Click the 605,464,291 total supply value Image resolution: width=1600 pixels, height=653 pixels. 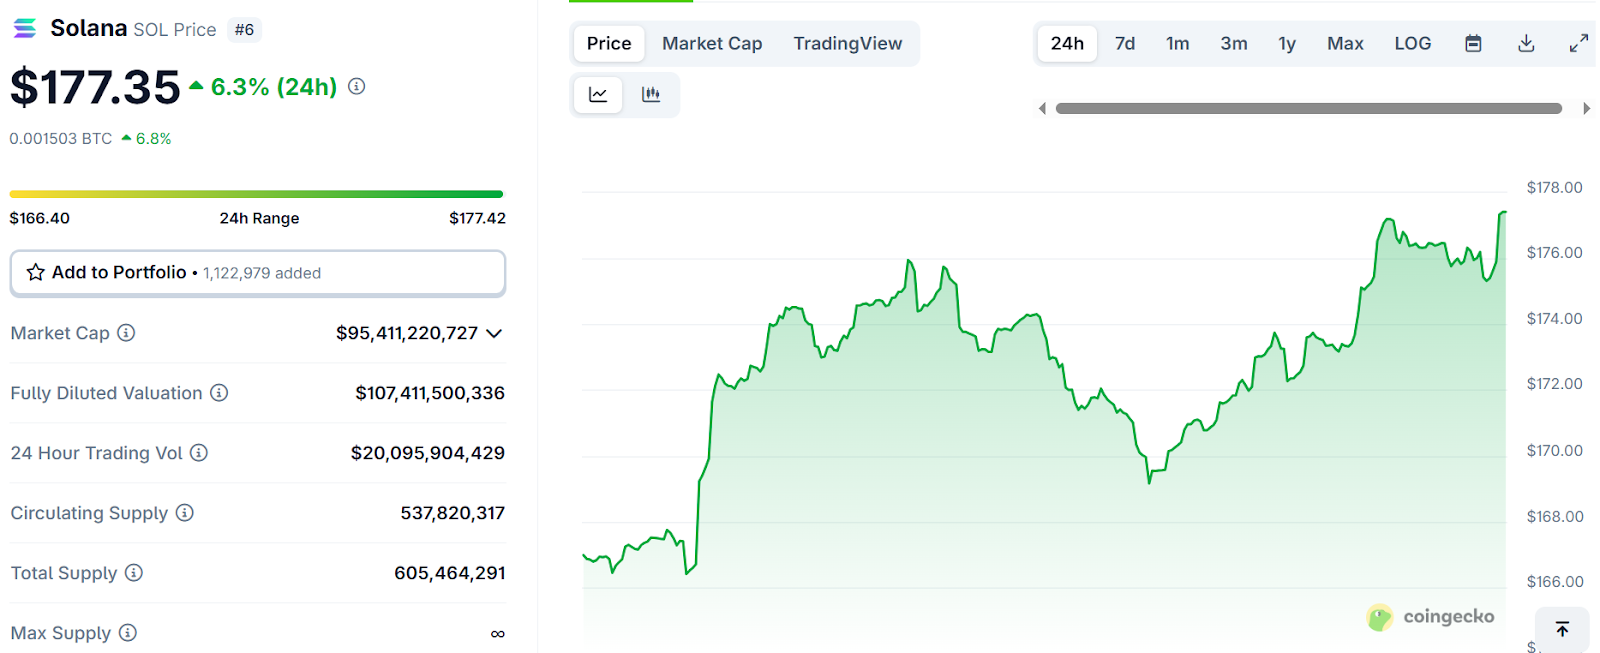[450, 573]
